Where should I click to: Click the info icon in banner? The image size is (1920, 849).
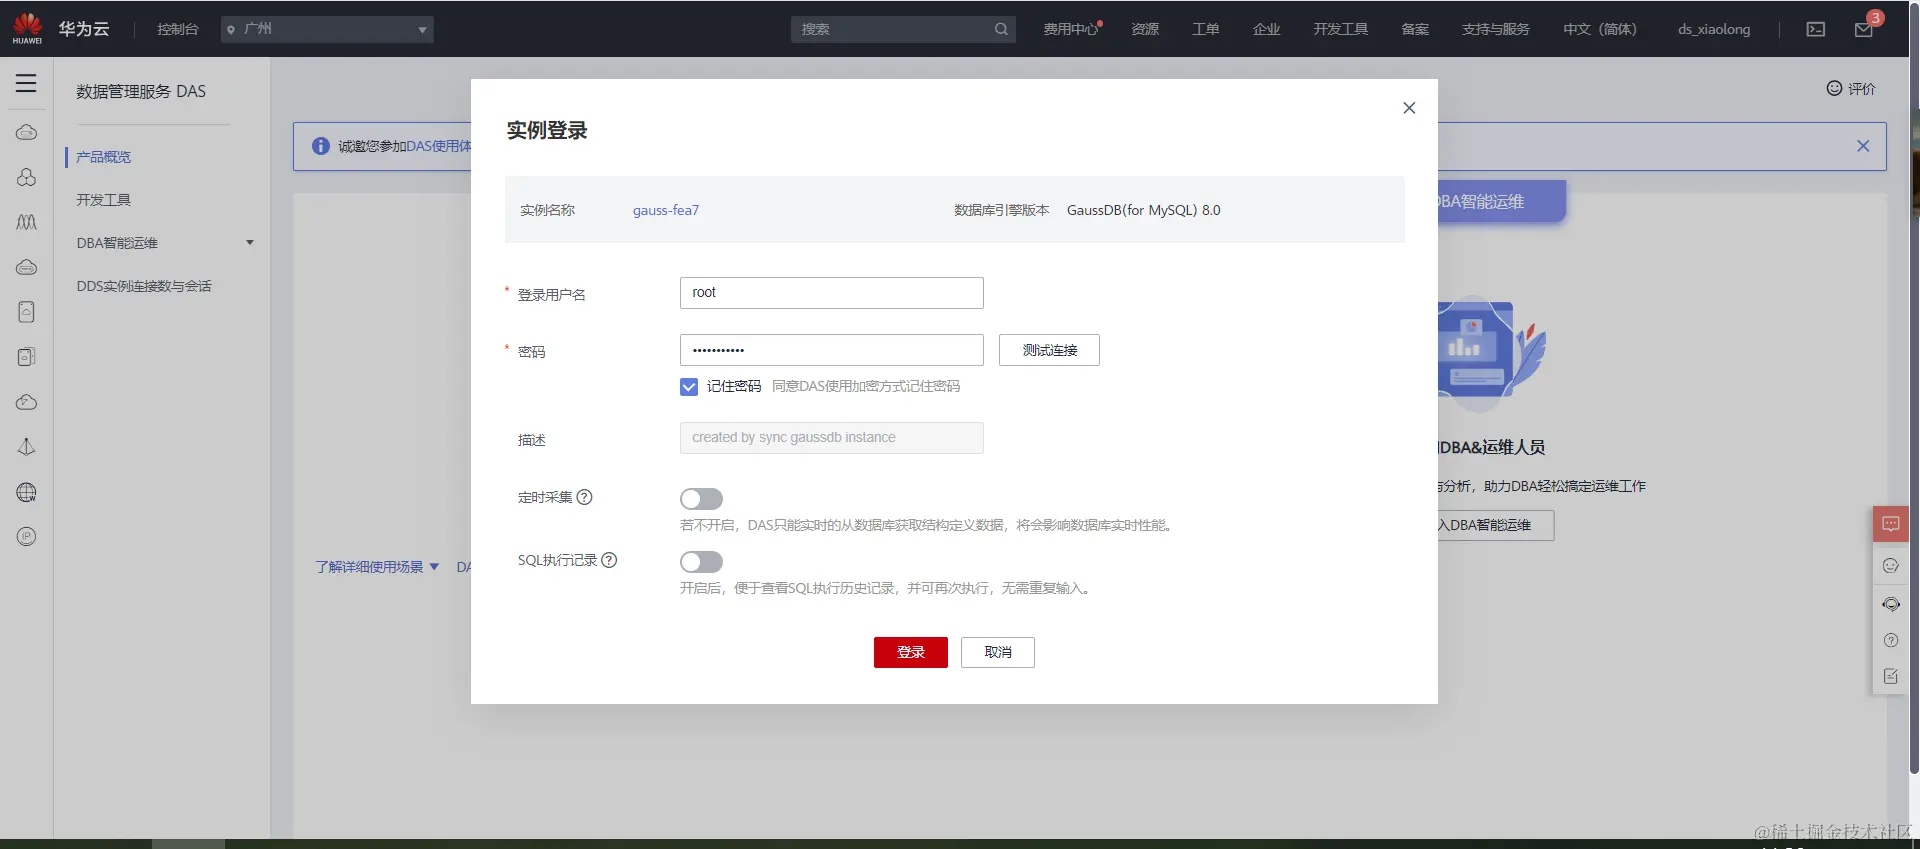[321, 146]
